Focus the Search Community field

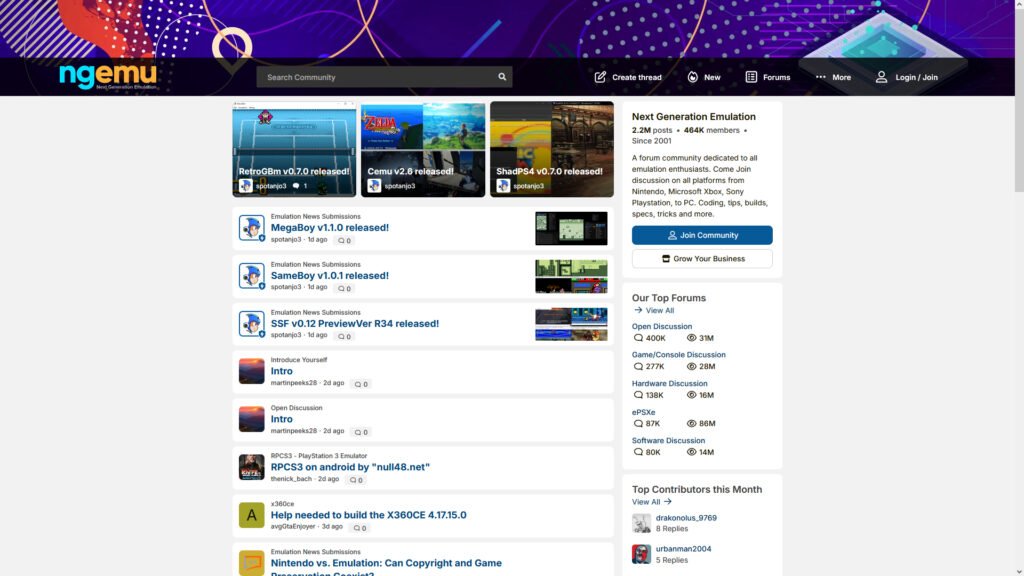(x=384, y=77)
